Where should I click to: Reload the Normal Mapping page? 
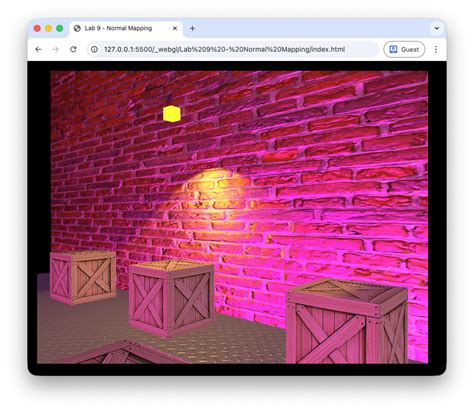[x=73, y=49]
